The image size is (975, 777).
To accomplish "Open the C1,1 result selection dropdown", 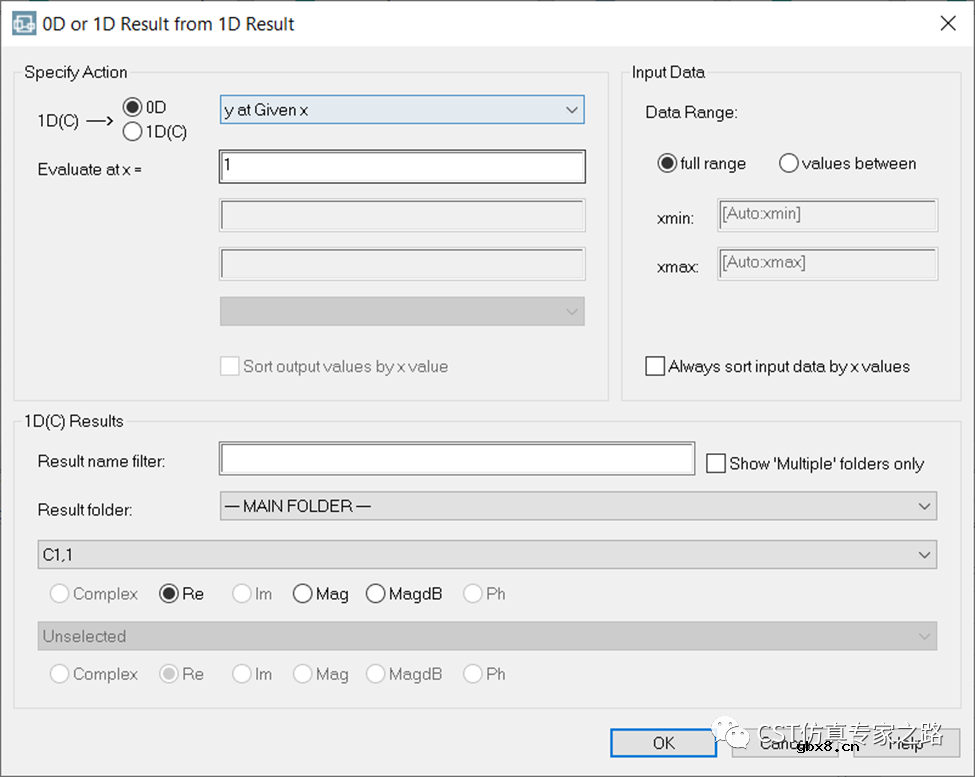I will pyautogui.click(x=488, y=553).
